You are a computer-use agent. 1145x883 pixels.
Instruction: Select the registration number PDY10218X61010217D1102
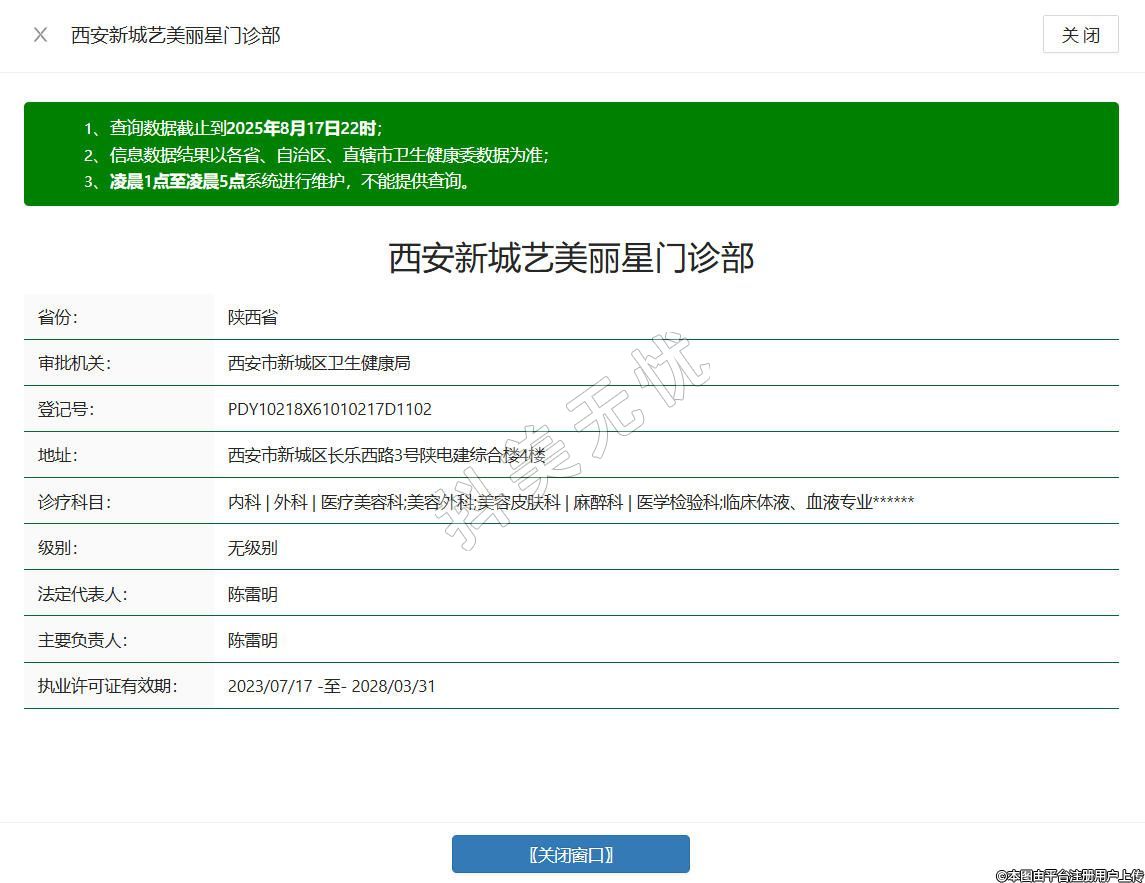click(x=330, y=409)
